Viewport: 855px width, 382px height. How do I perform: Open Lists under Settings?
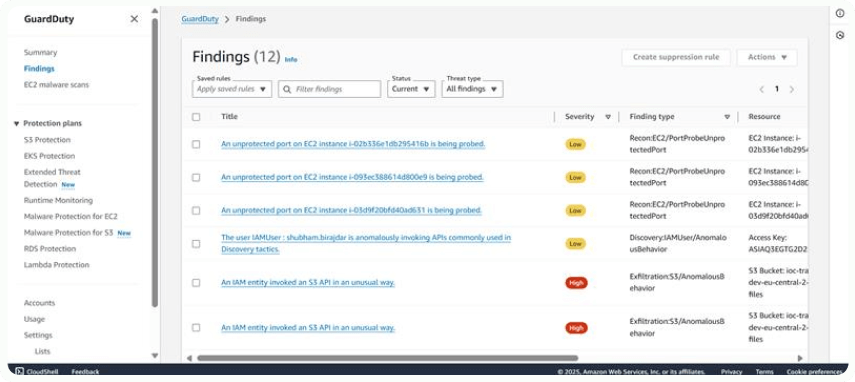point(43,351)
